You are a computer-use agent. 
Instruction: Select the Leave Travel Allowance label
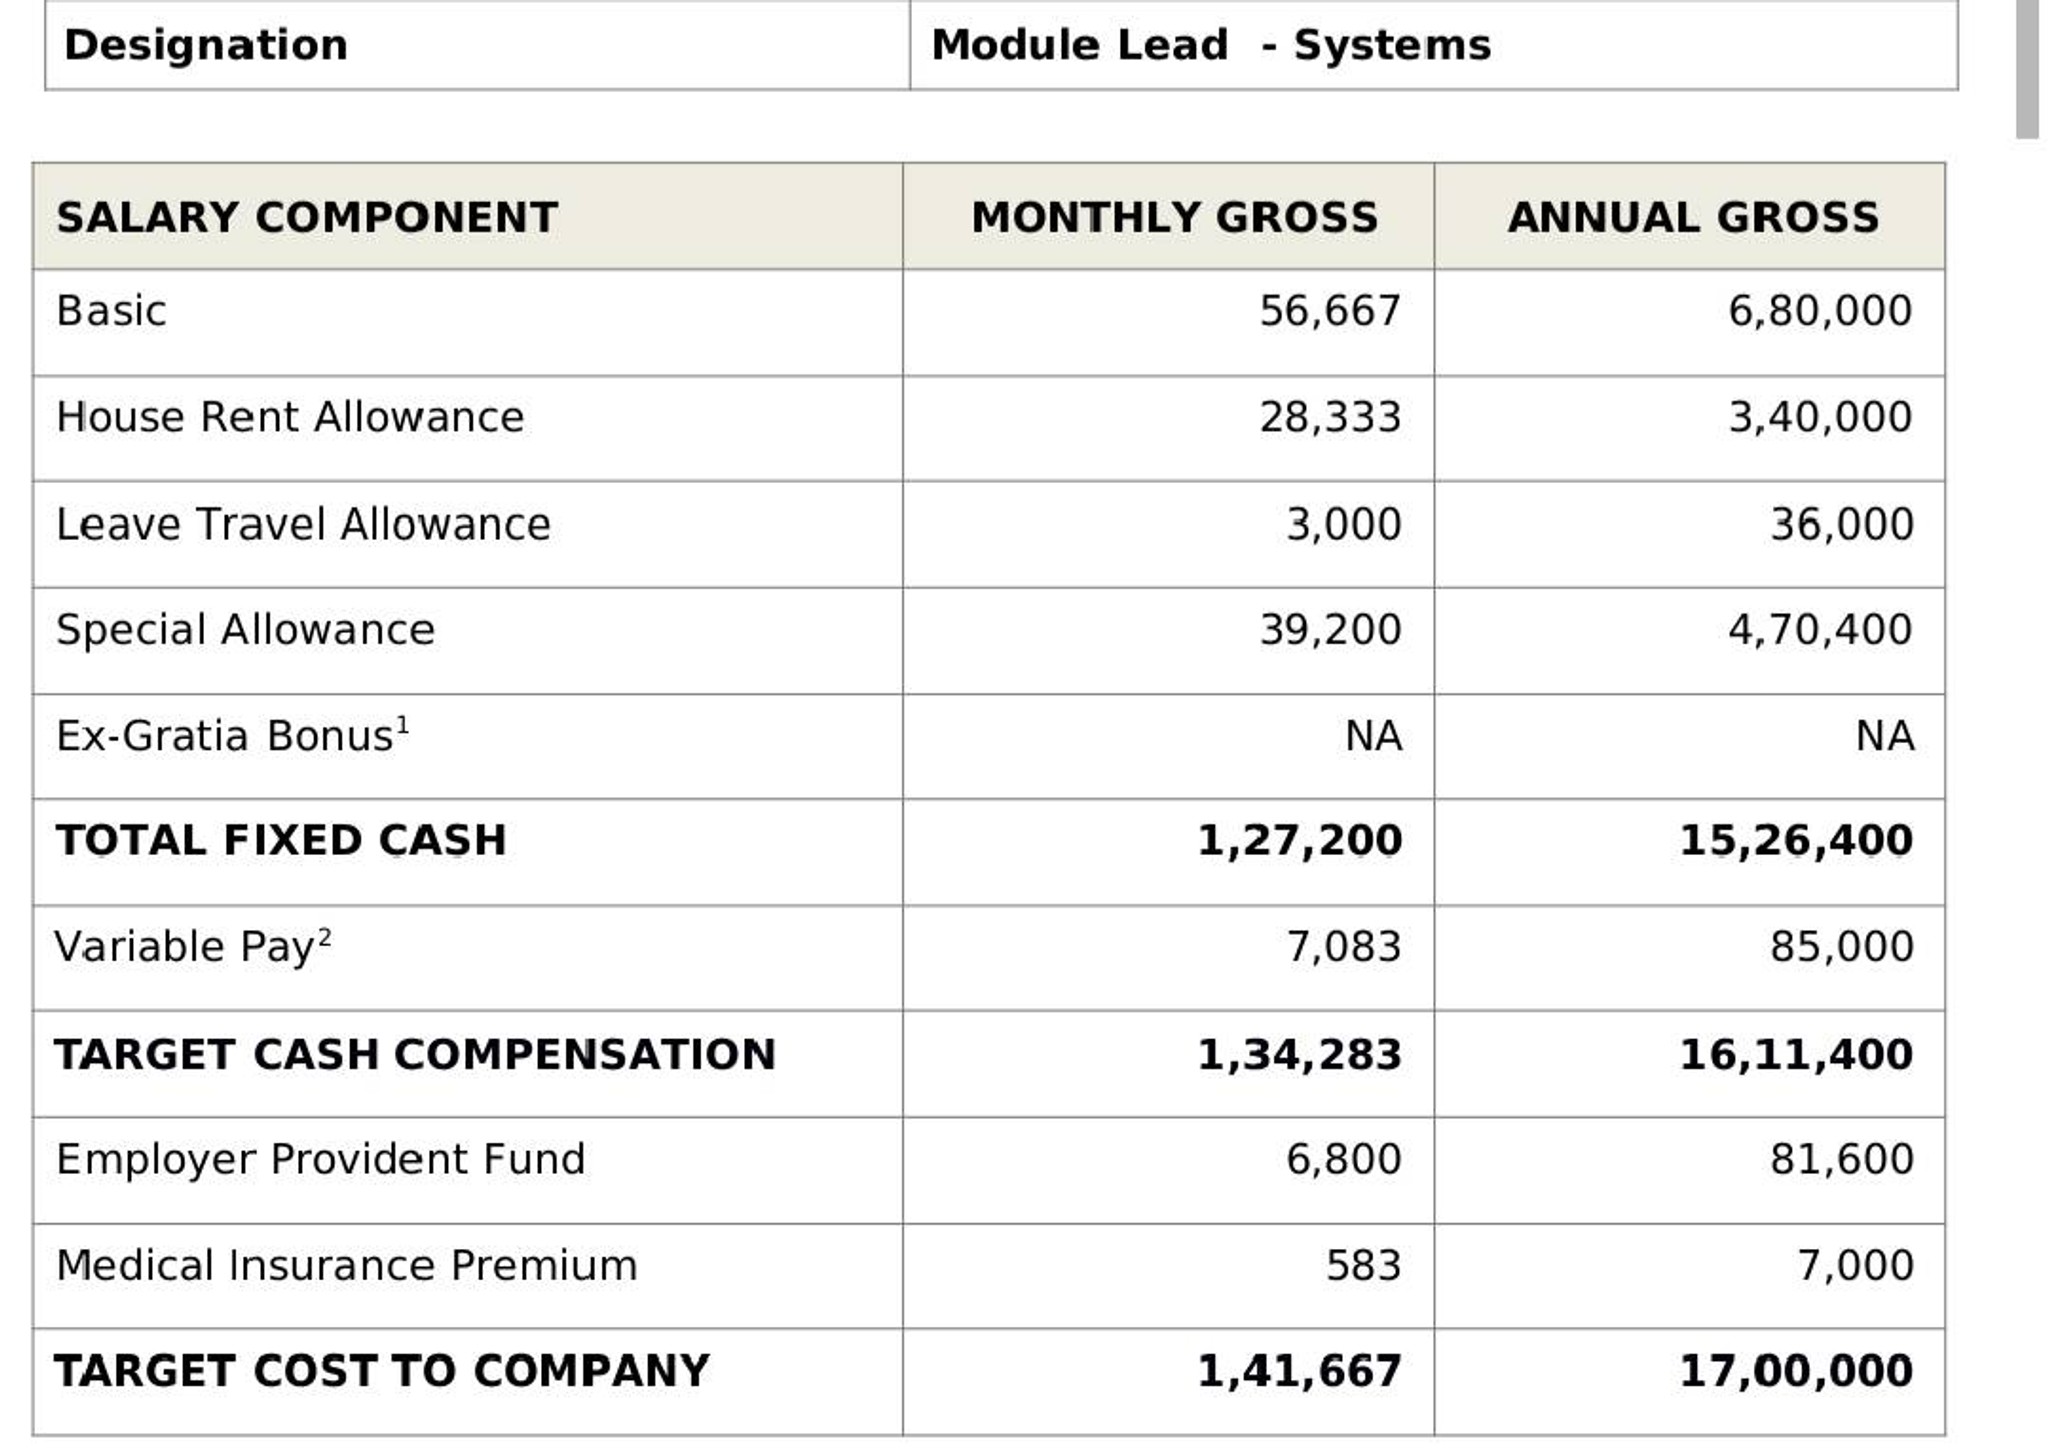(303, 524)
